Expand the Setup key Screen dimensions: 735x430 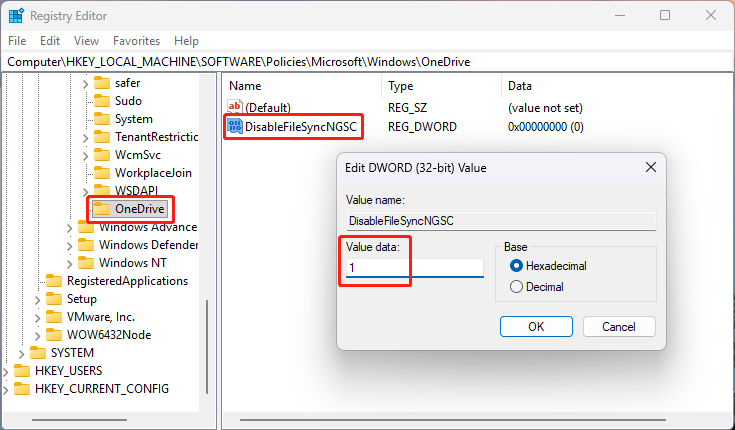38,299
